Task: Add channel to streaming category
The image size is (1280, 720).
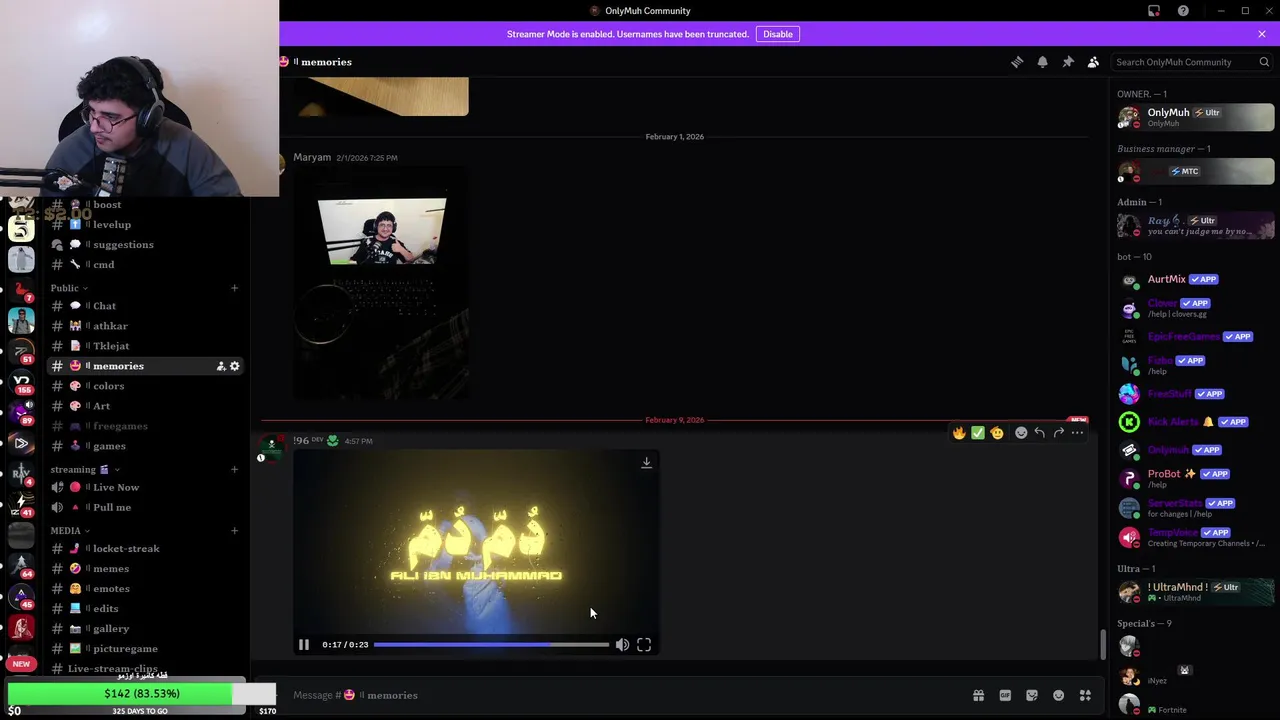Action: point(234,469)
